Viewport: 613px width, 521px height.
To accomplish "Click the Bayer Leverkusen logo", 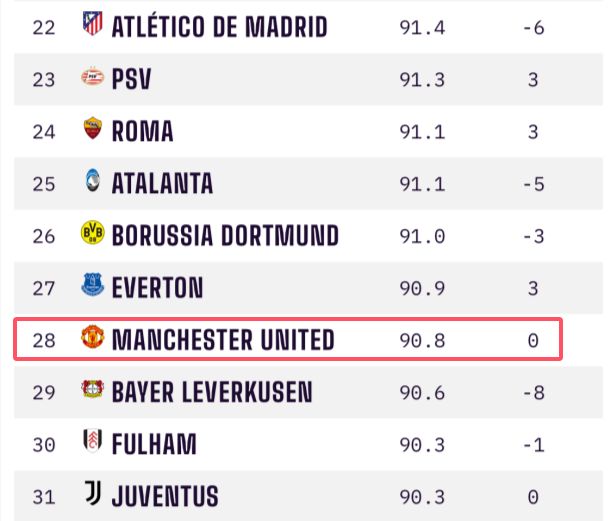I will click(x=93, y=389).
